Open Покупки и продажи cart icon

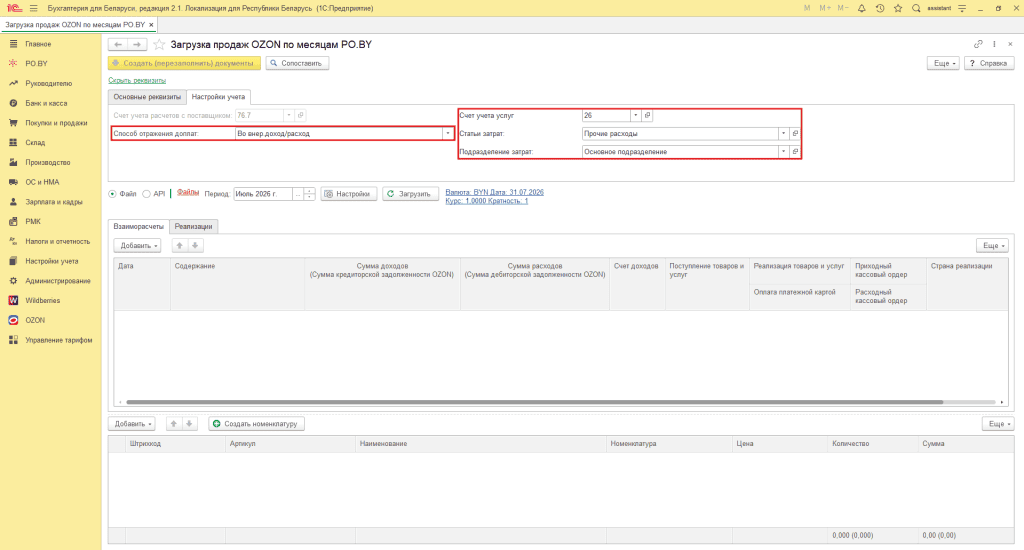click(13, 123)
